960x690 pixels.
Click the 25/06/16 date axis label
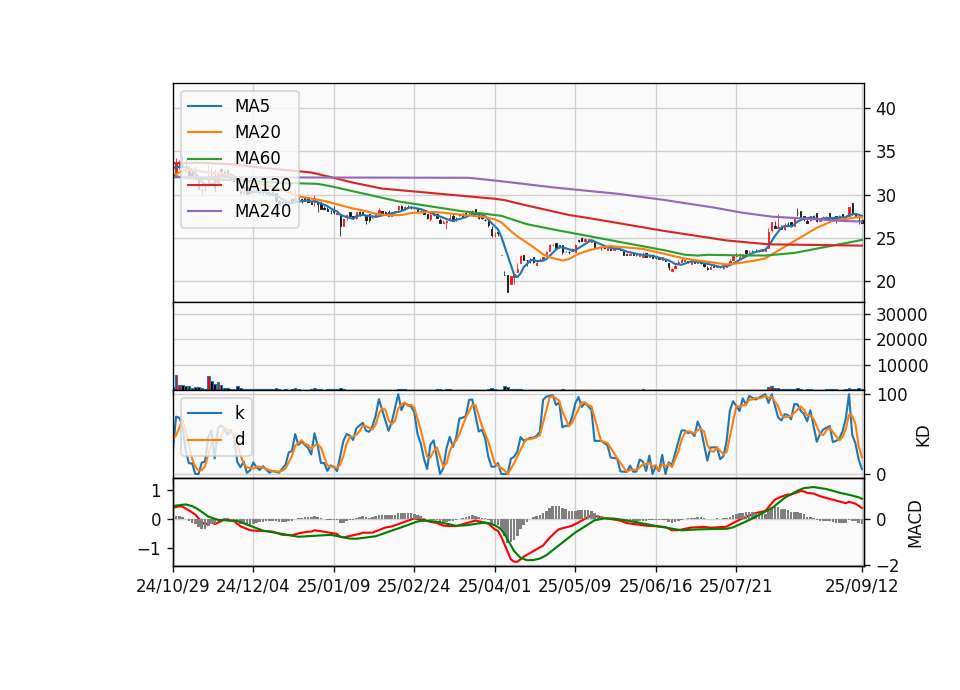656,586
